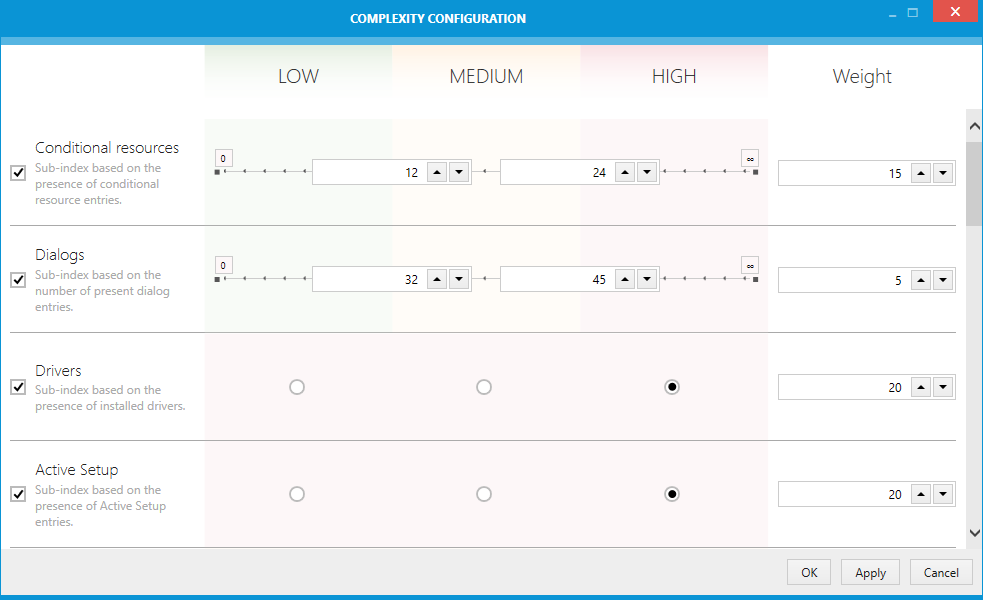This screenshot has height=600, width=983.
Task: Click the down arrow on the vertical scrollbar
Action: tap(974, 533)
